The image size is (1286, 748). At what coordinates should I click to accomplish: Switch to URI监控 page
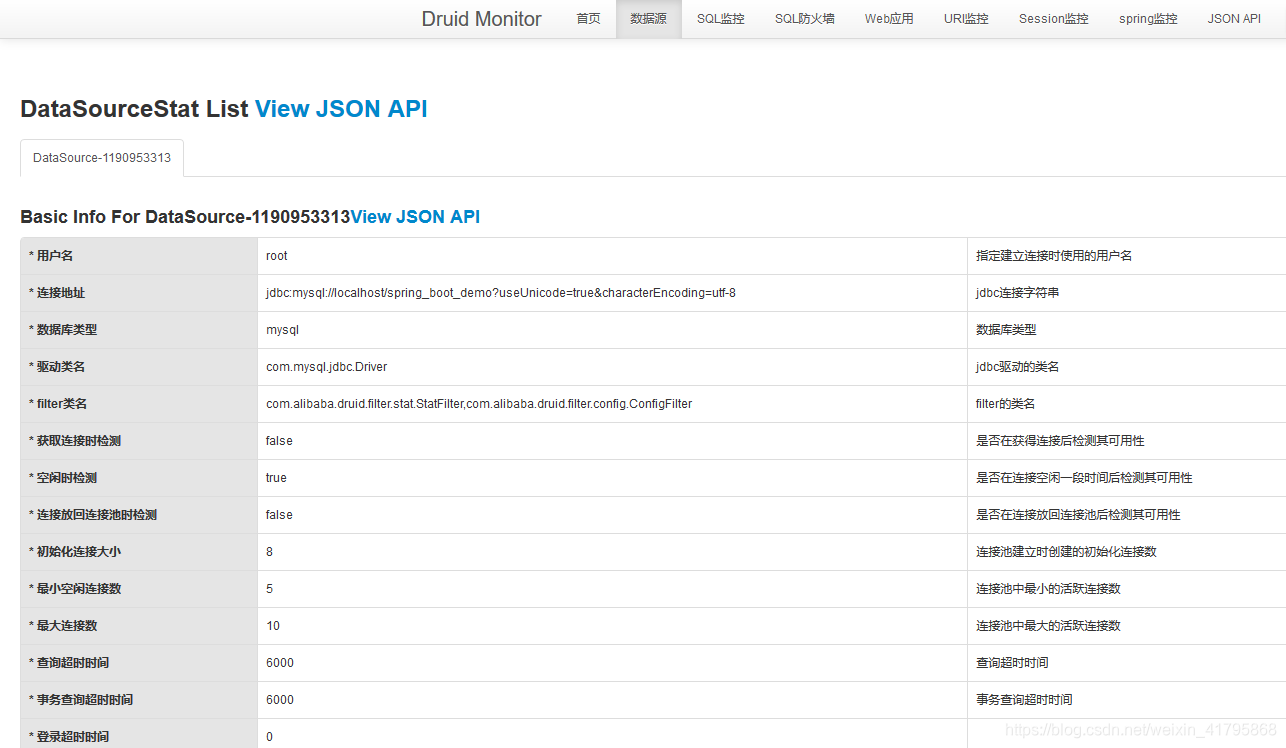(966, 19)
